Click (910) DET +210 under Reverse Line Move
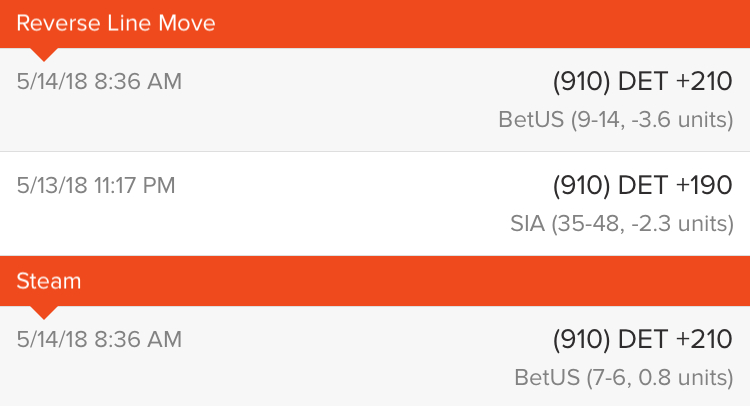The height and width of the screenshot is (406, 750). pos(642,81)
